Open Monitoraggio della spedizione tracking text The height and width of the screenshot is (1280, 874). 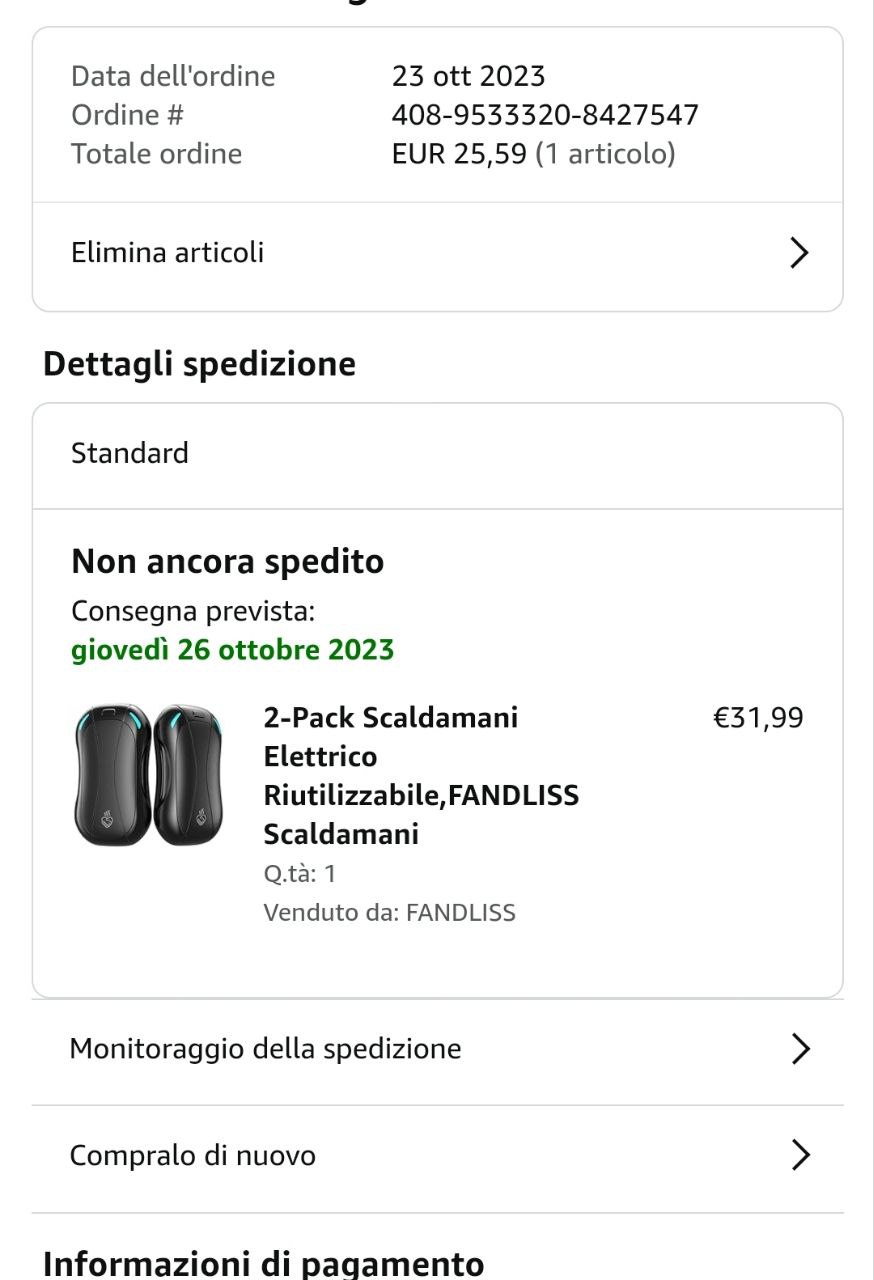point(265,1049)
